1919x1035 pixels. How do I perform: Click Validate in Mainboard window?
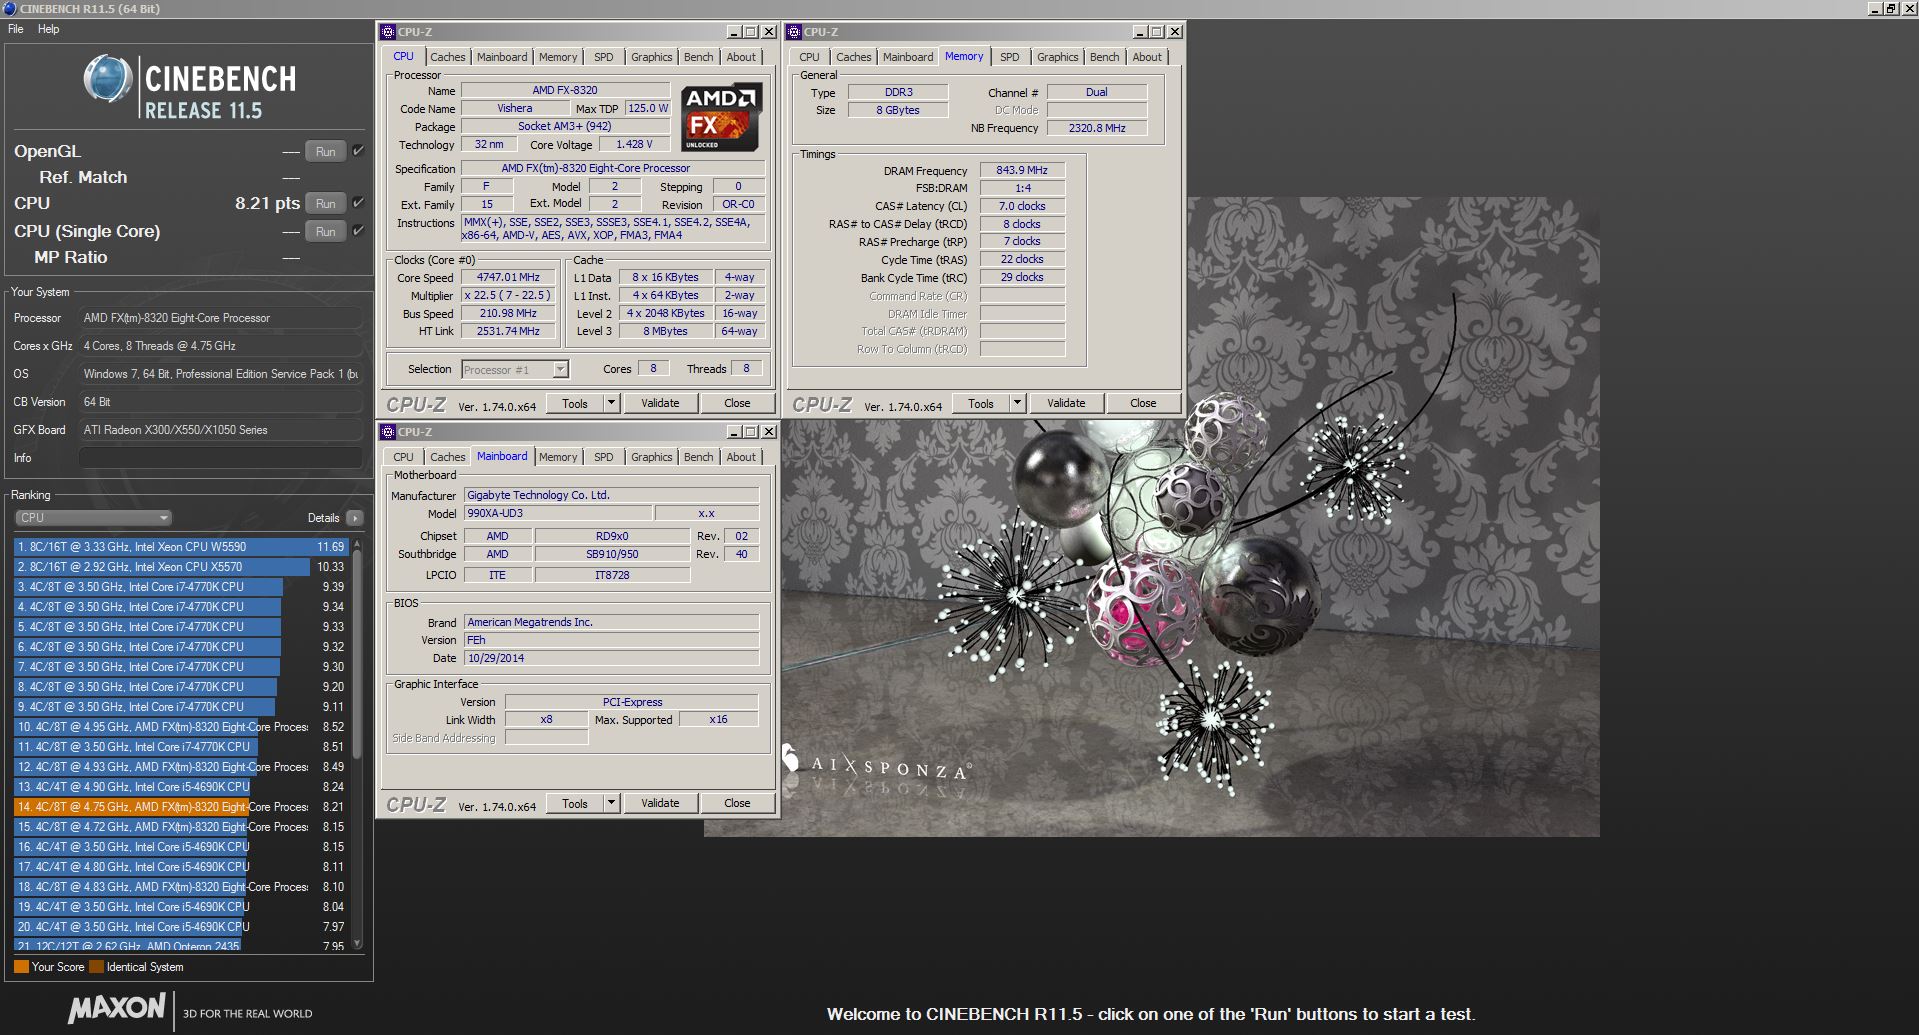point(660,803)
